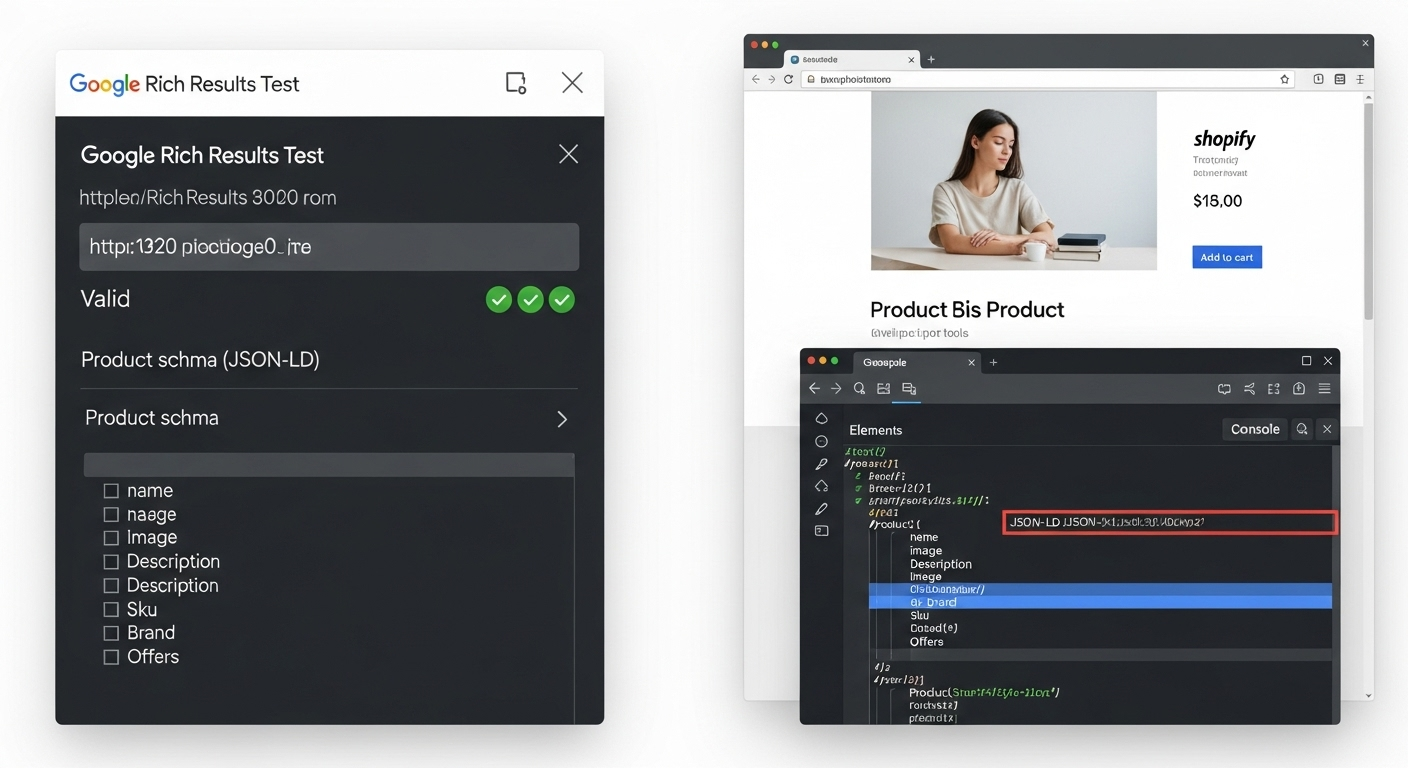Click the device icon in Rich Results header
1408x768 pixels.
tap(515, 83)
